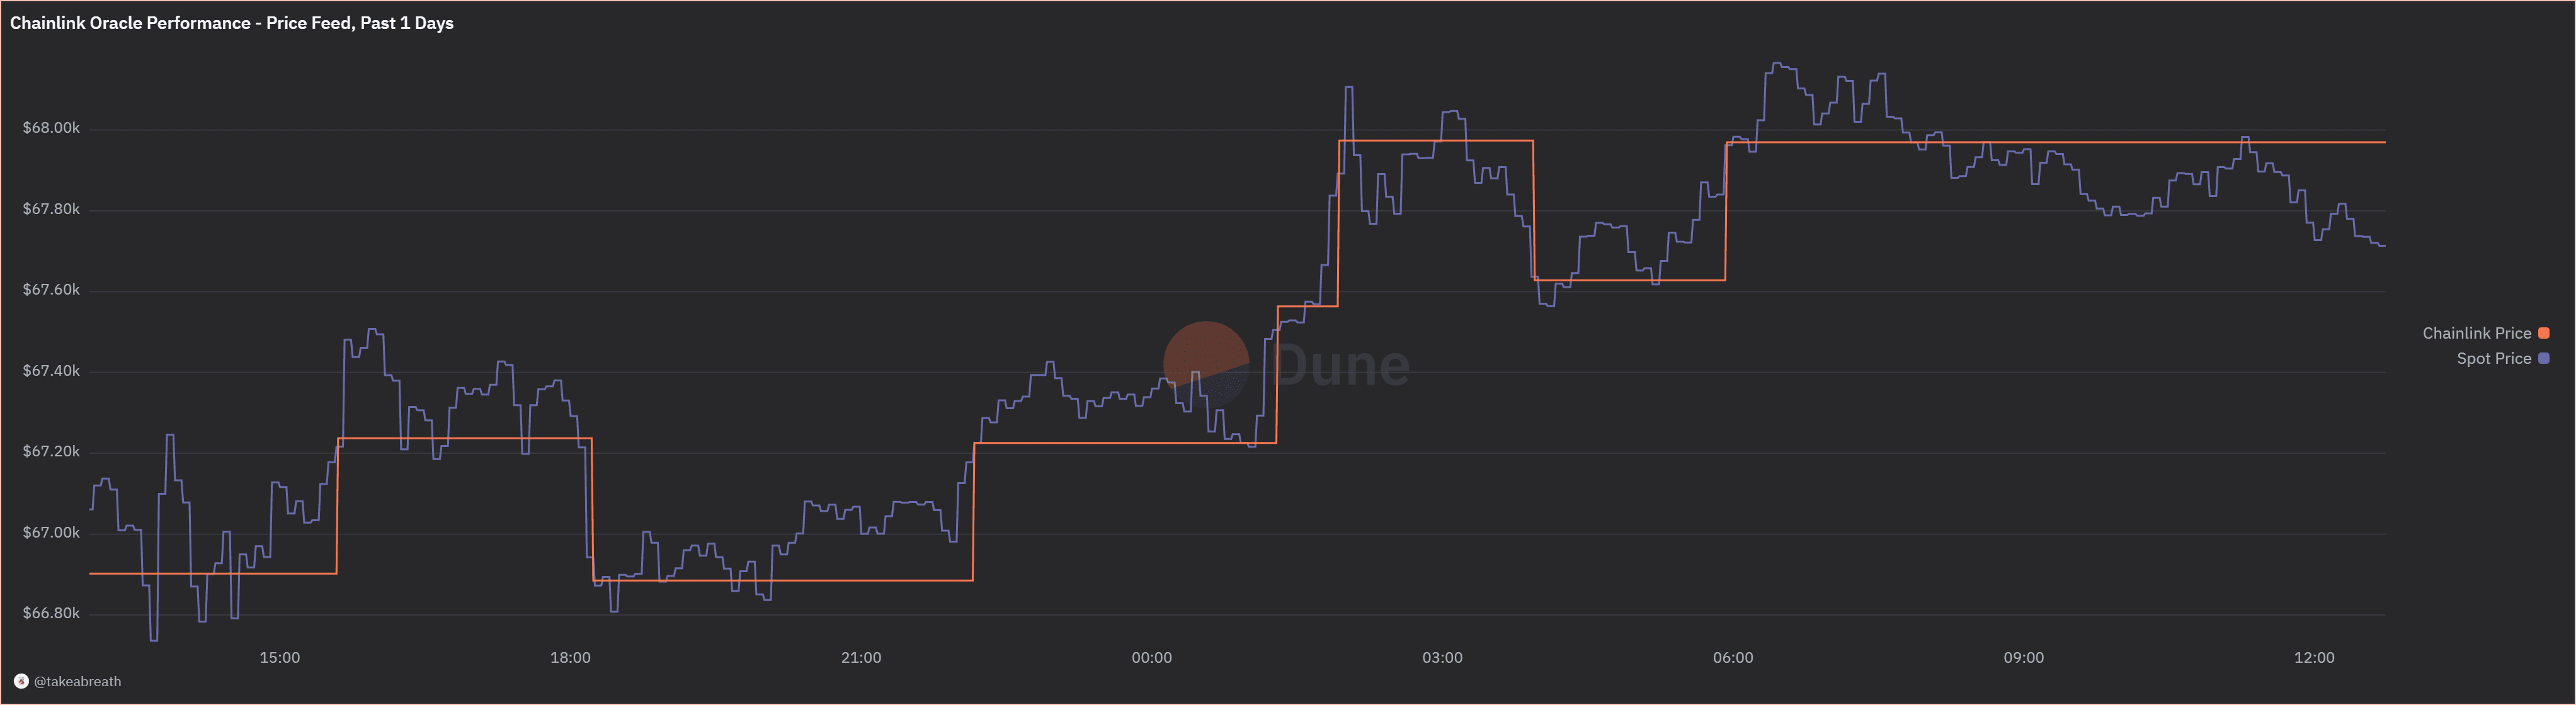Toggle the Spot Price legend label

click(2493, 358)
